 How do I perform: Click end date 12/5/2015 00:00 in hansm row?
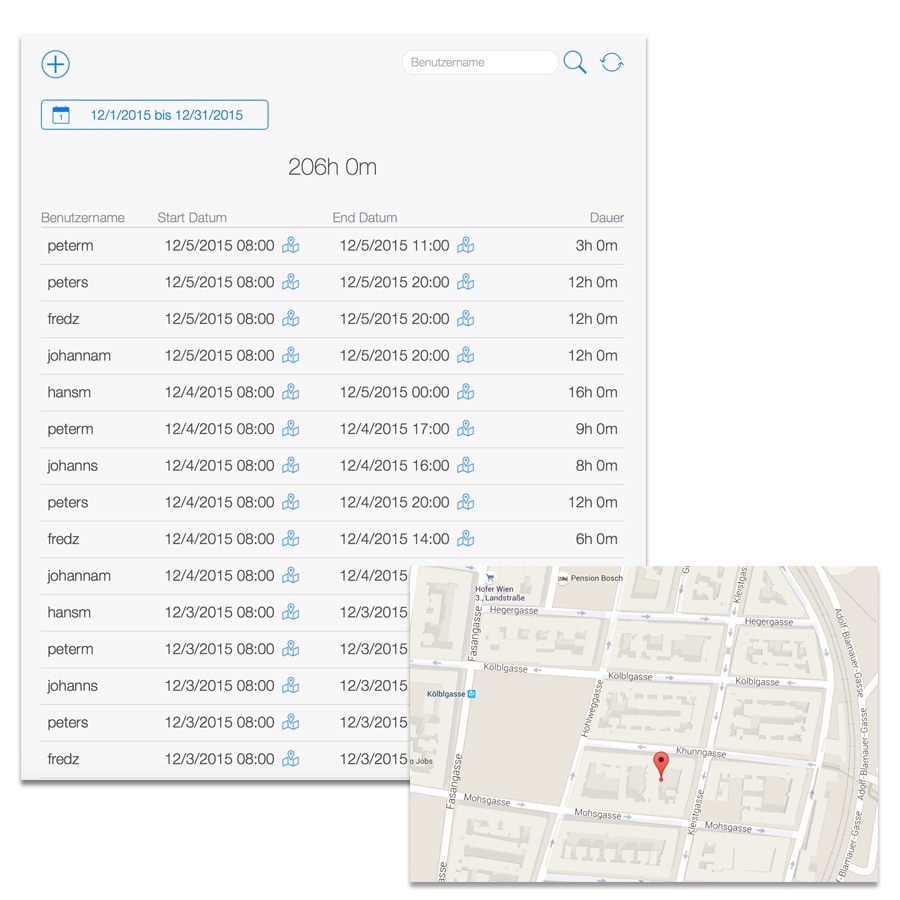tap(394, 392)
